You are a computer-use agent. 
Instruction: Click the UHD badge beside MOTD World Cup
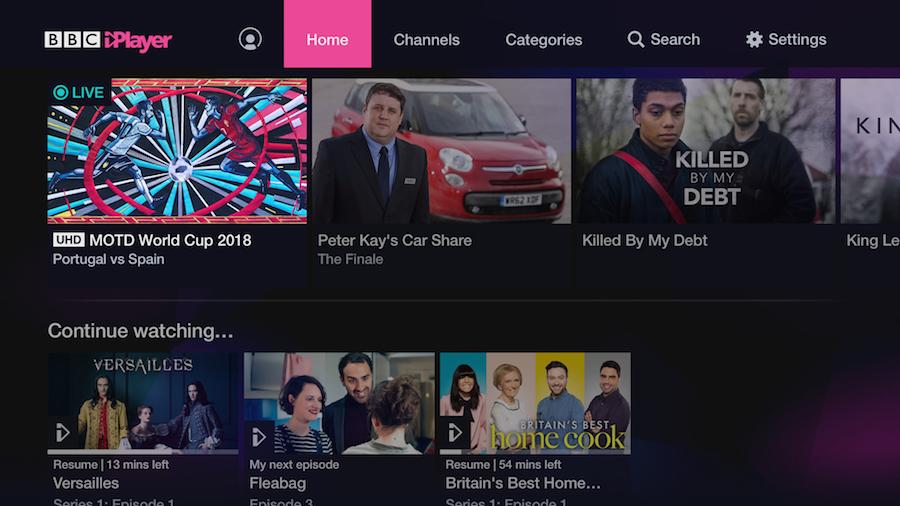click(x=68, y=239)
